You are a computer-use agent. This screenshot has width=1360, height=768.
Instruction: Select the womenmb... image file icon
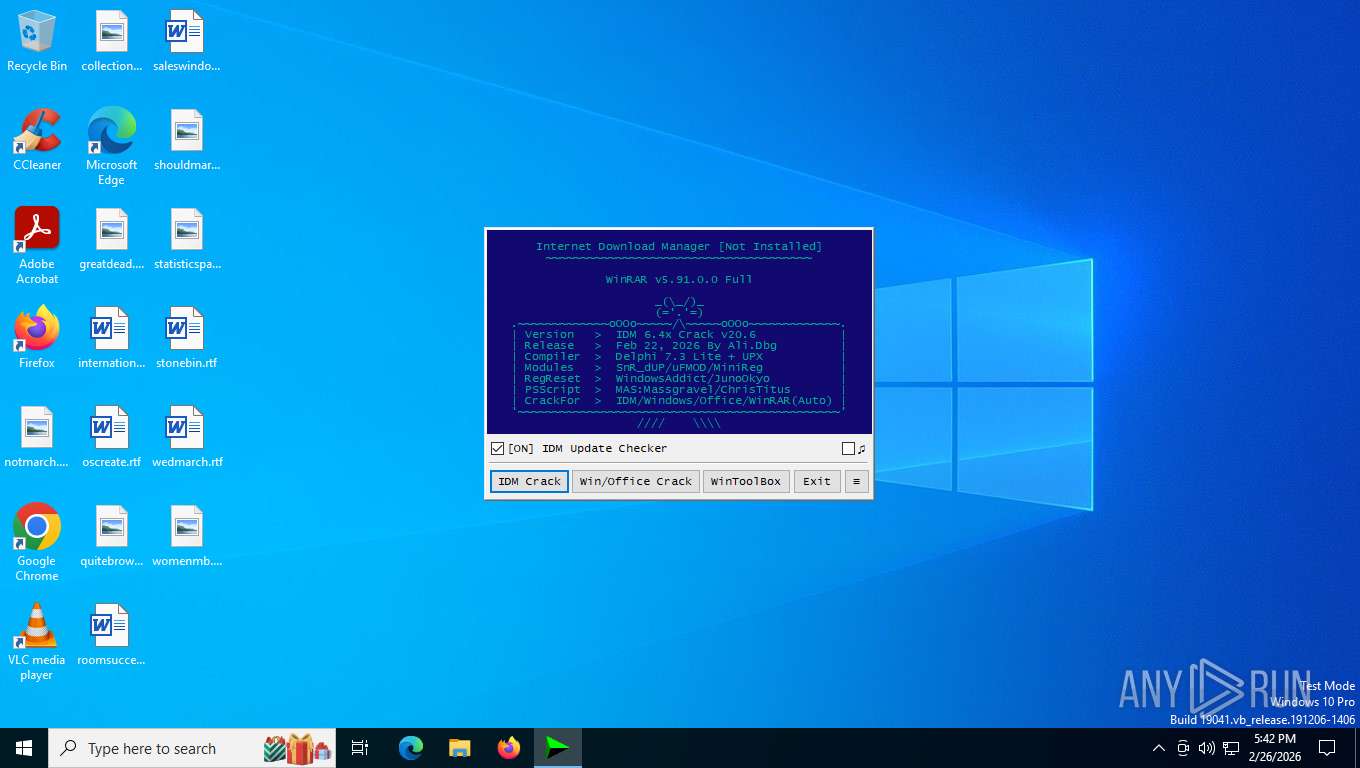[186, 536]
